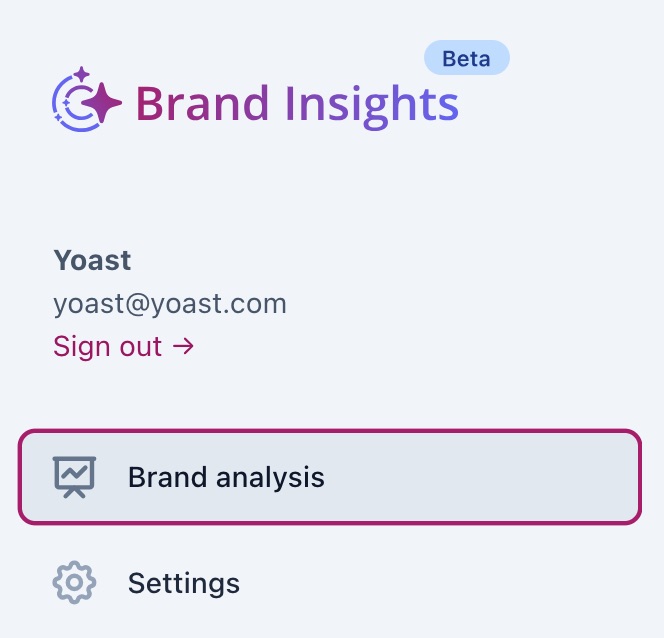Screen dimensions: 664x638
Task: Click the word "analysis" in the highlighted item
Action: (x=270, y=478)
